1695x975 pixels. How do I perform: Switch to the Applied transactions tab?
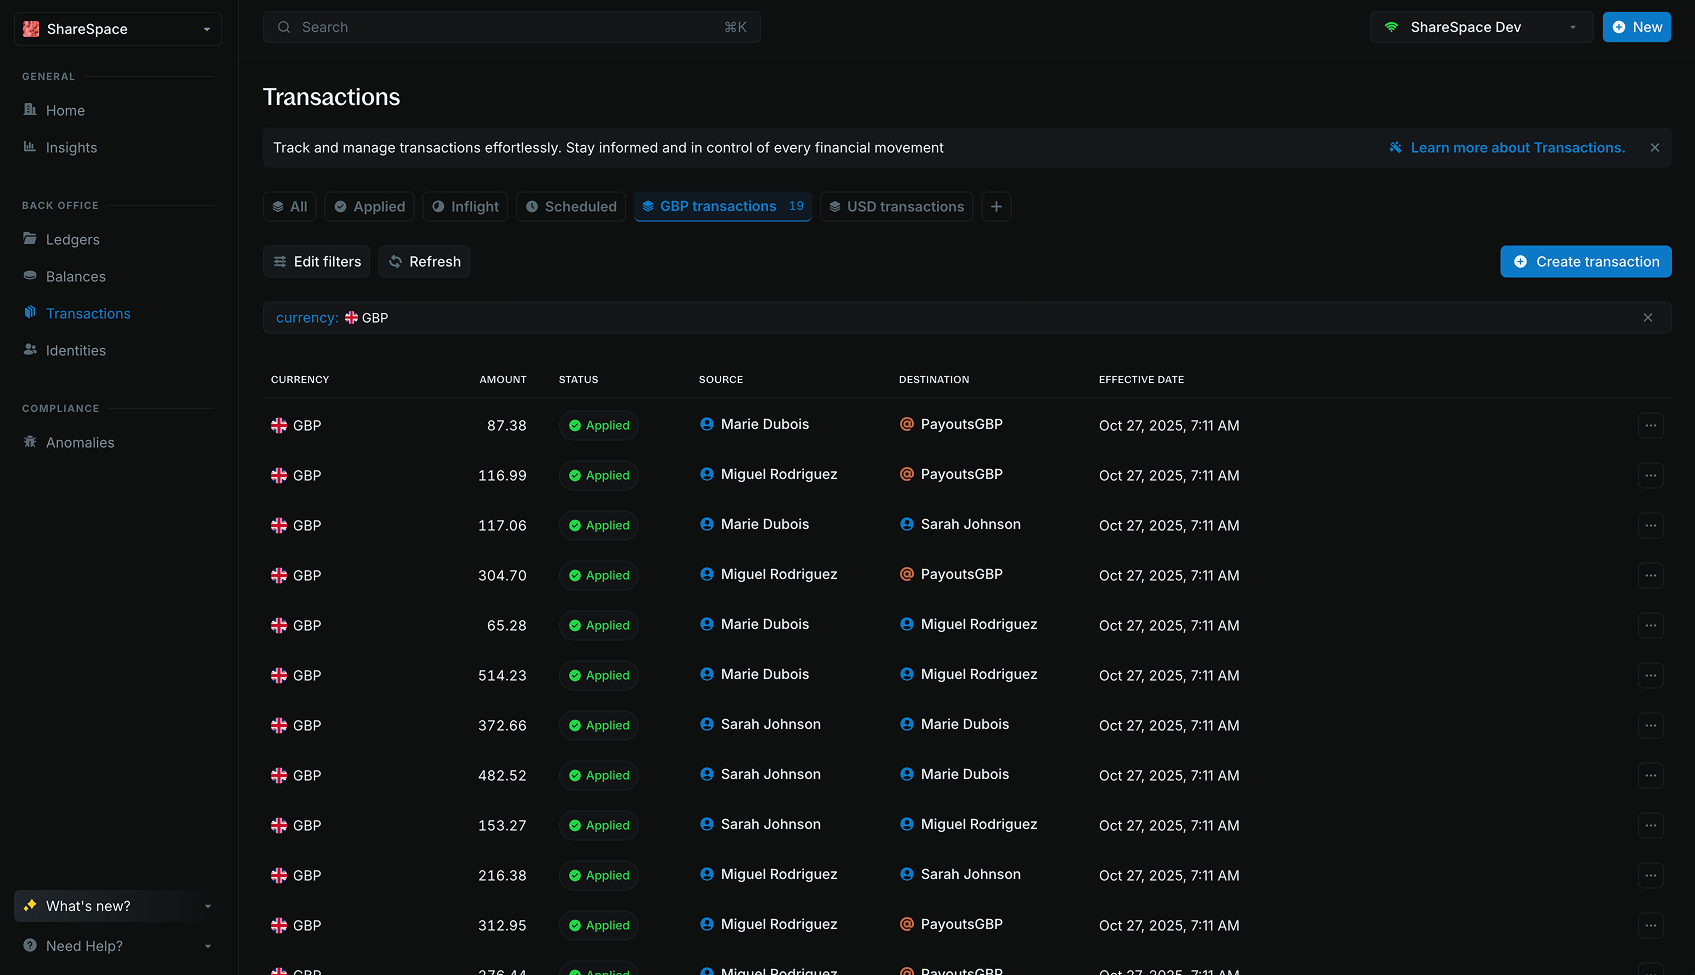(368, 206)
